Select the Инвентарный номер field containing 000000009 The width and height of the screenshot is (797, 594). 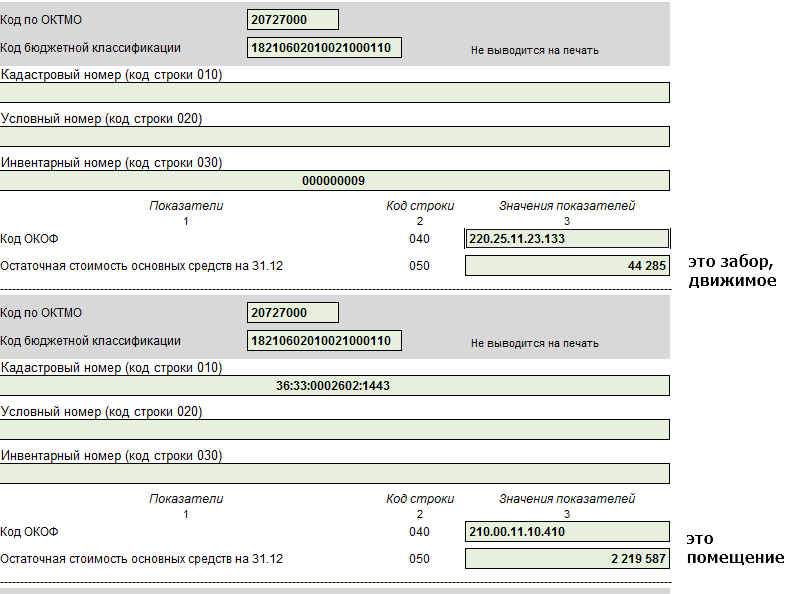(335, 181)
